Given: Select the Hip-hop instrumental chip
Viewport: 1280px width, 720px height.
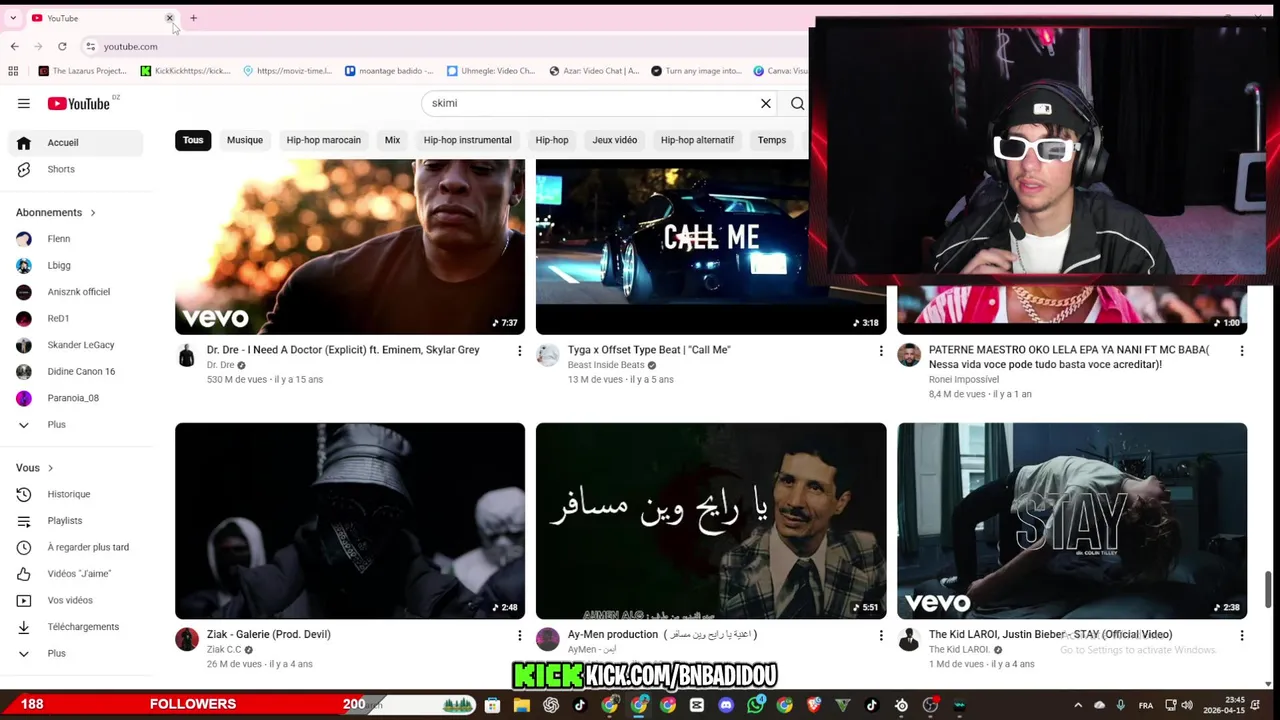Looking at the screenshot, I should pos(467,140).
